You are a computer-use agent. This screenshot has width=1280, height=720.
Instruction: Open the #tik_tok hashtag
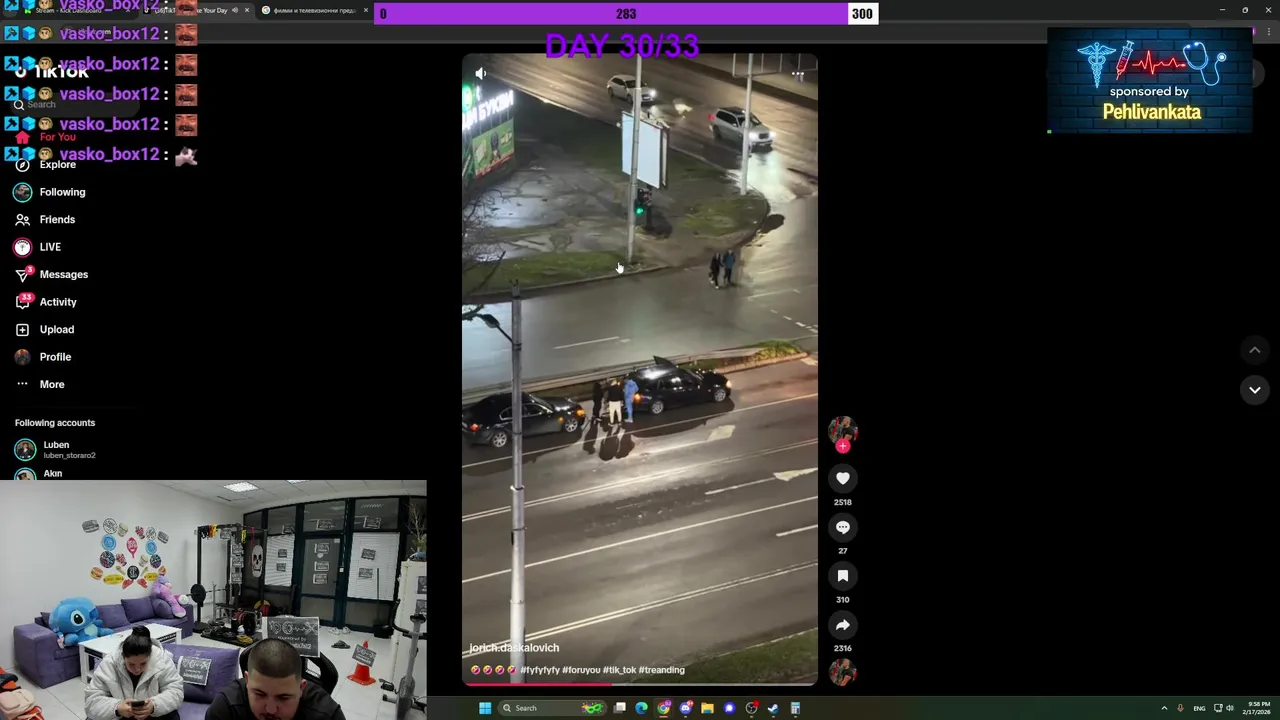(619, 670)
